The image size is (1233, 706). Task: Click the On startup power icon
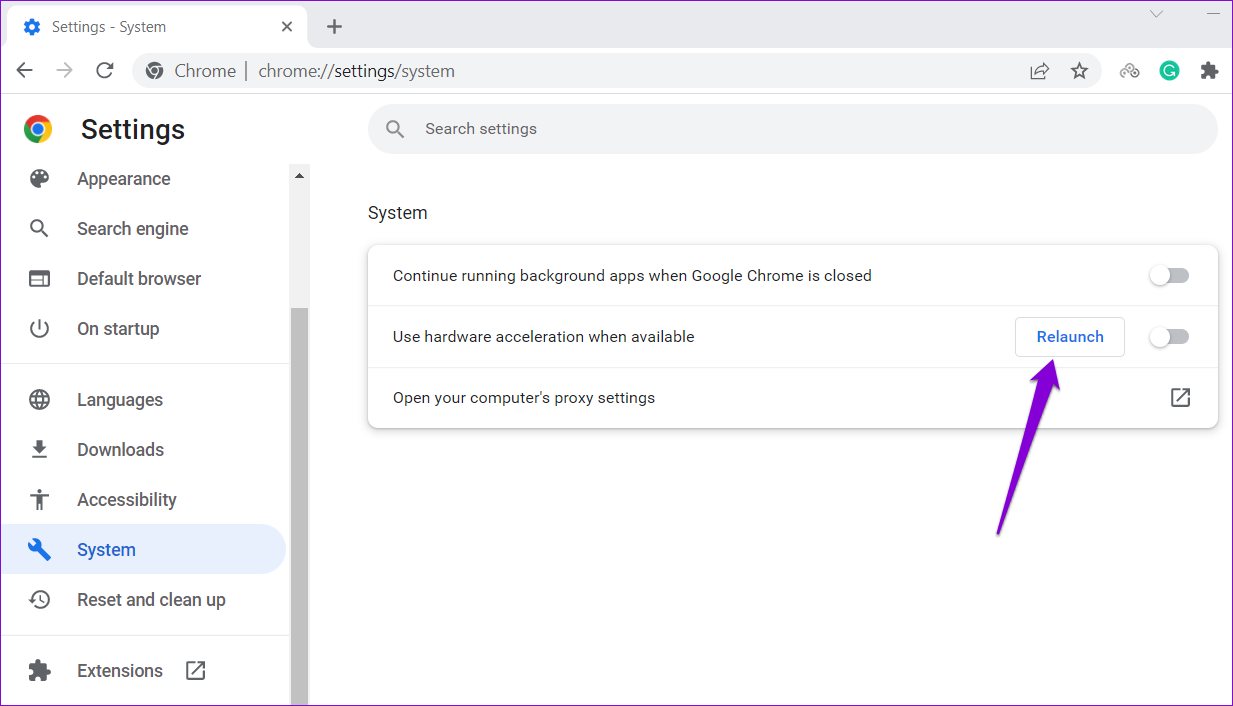click(39, 329)
